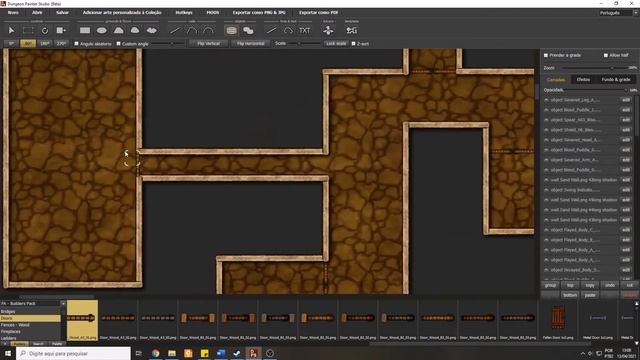The width and height of the screenshot is (640, 360).
Task: Set rotation to 90 degrees
Action: [x=28, y=43]
